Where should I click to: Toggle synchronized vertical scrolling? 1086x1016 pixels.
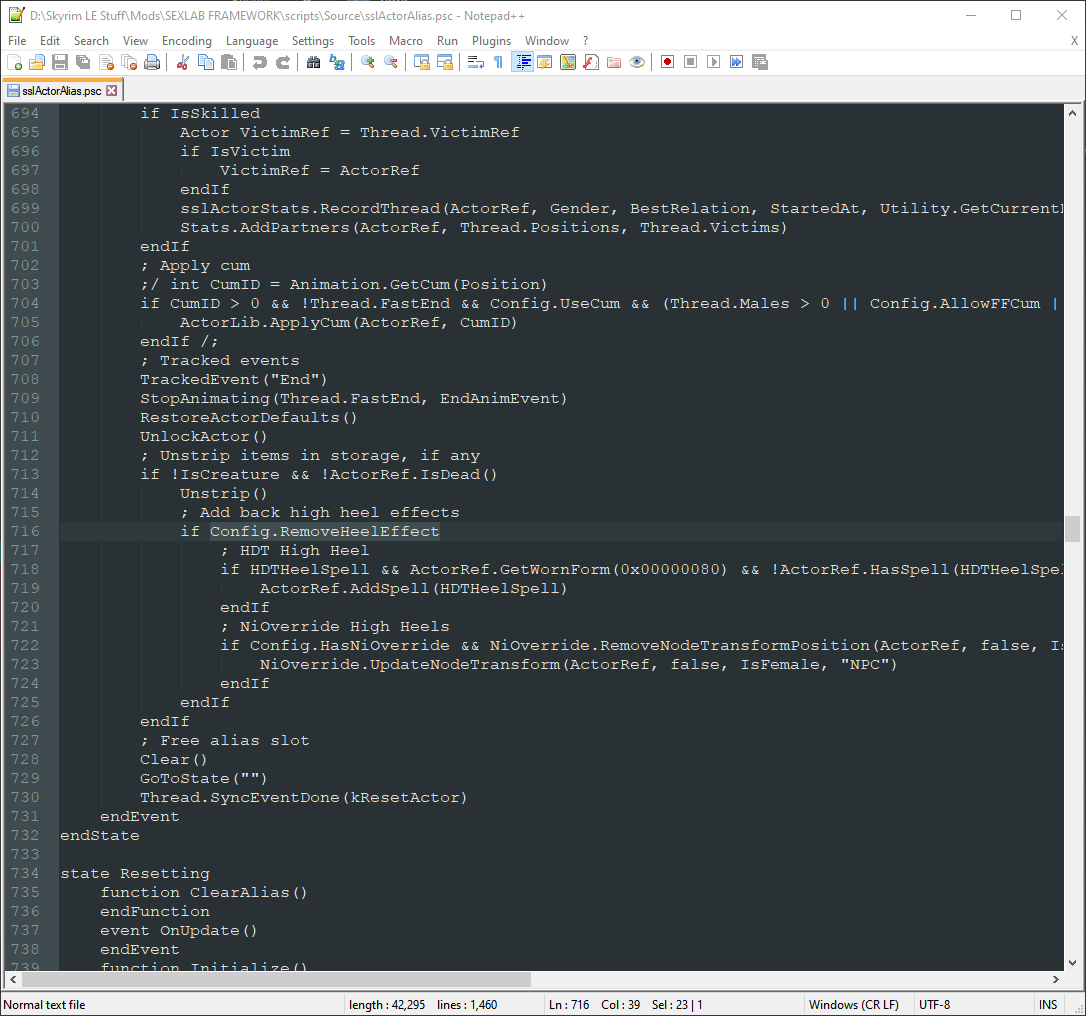click(422, 62)
